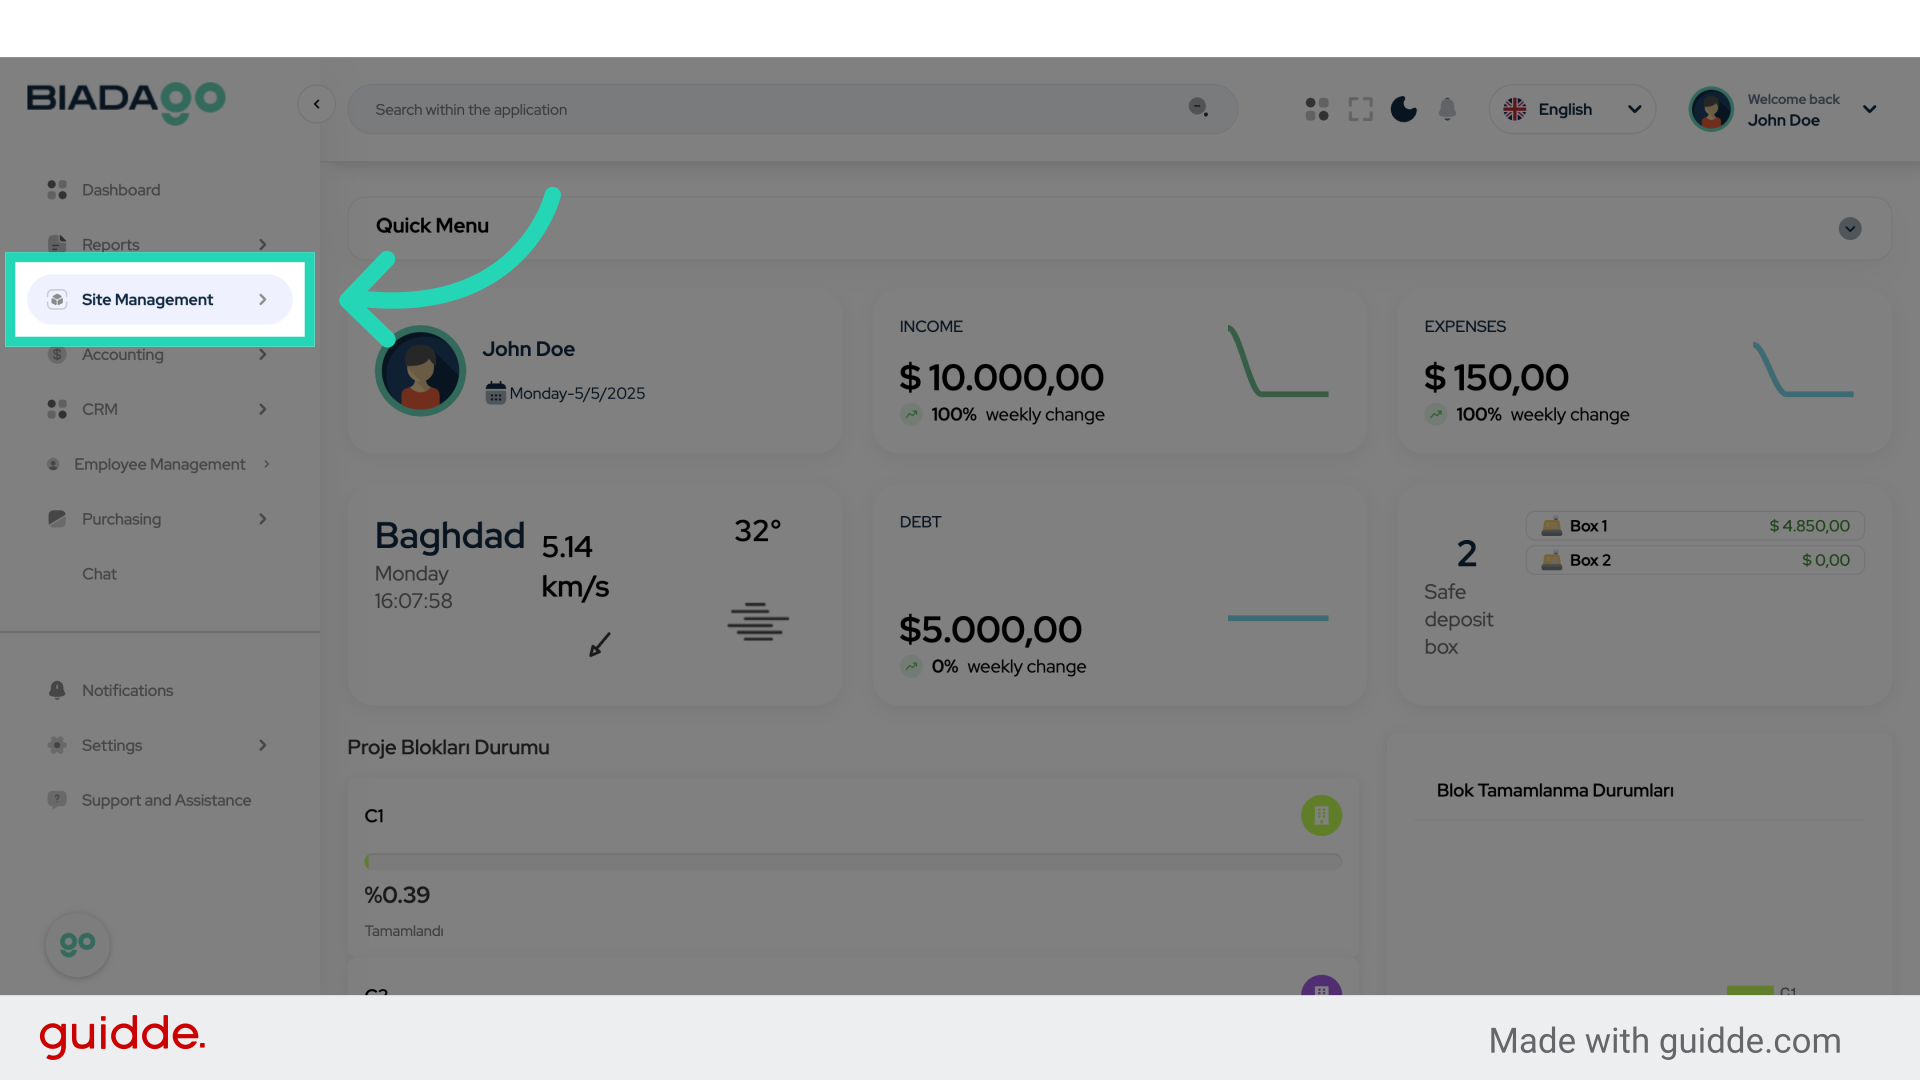Screen dimensions: 1920x1080
Task: Open the English language dropdown
Action: pos(1572,109)
